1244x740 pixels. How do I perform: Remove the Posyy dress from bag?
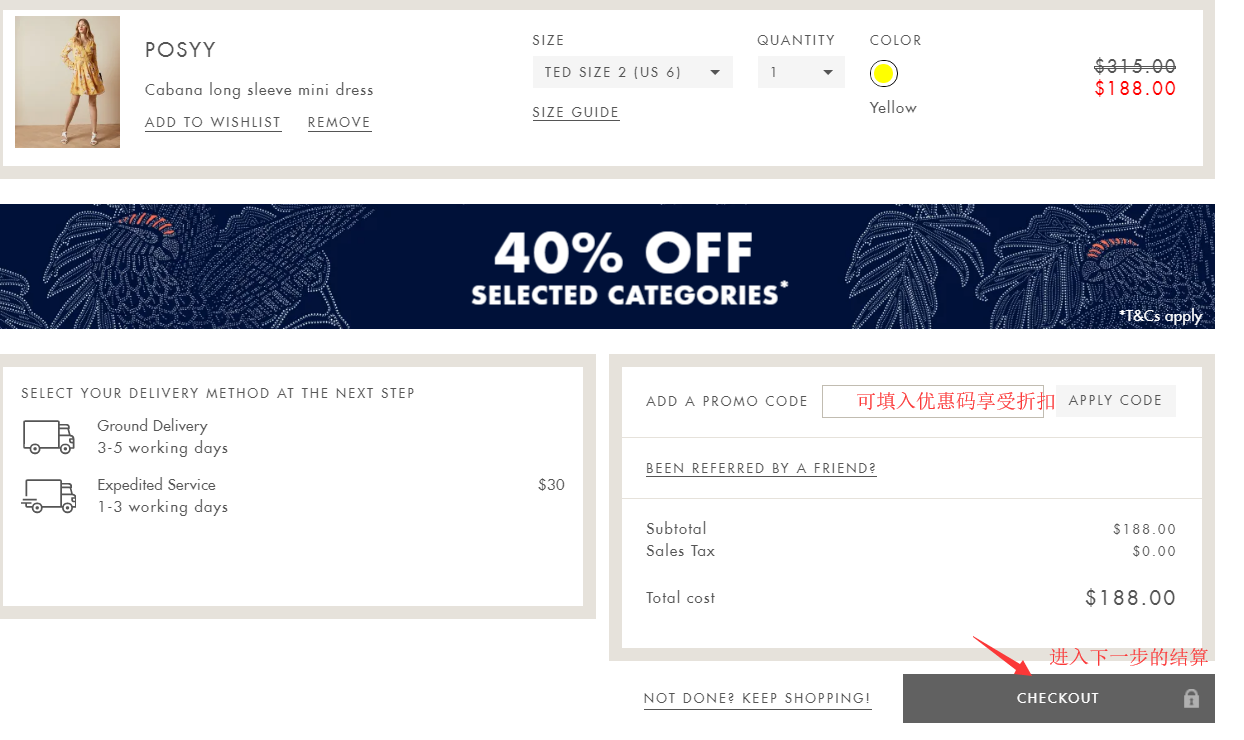coord(339,122)
